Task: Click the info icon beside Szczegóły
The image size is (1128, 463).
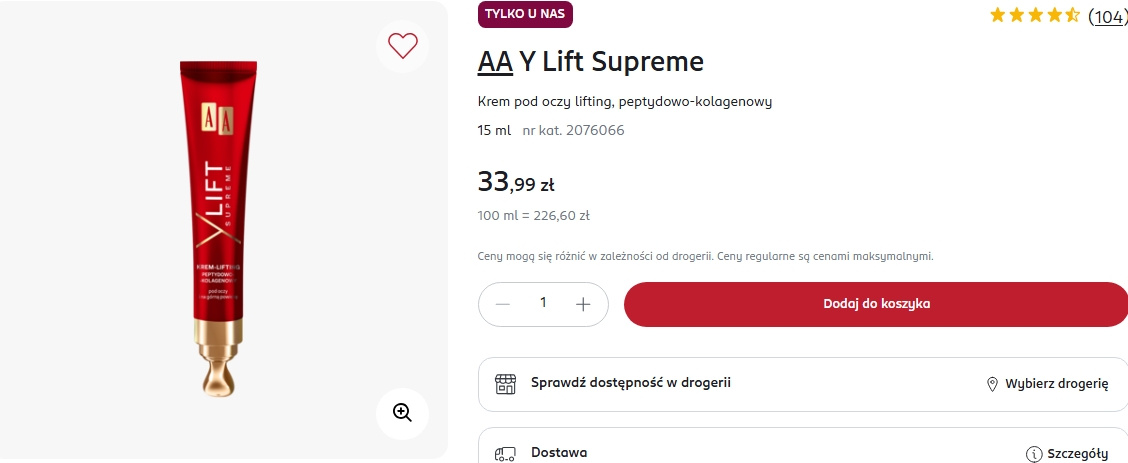Action: coord(1034,454)
